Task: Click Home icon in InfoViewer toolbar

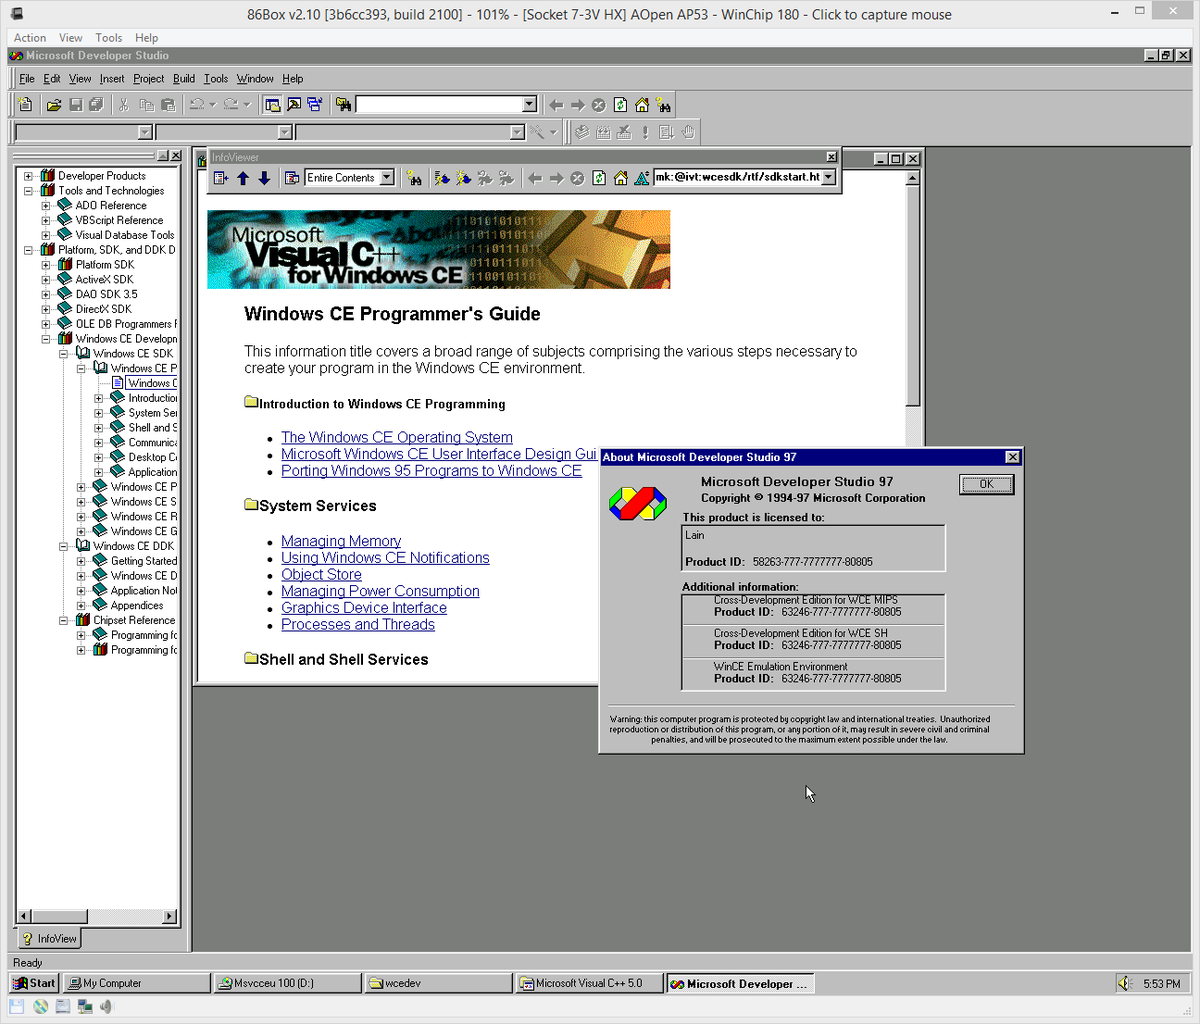Action: coord(620,178)
